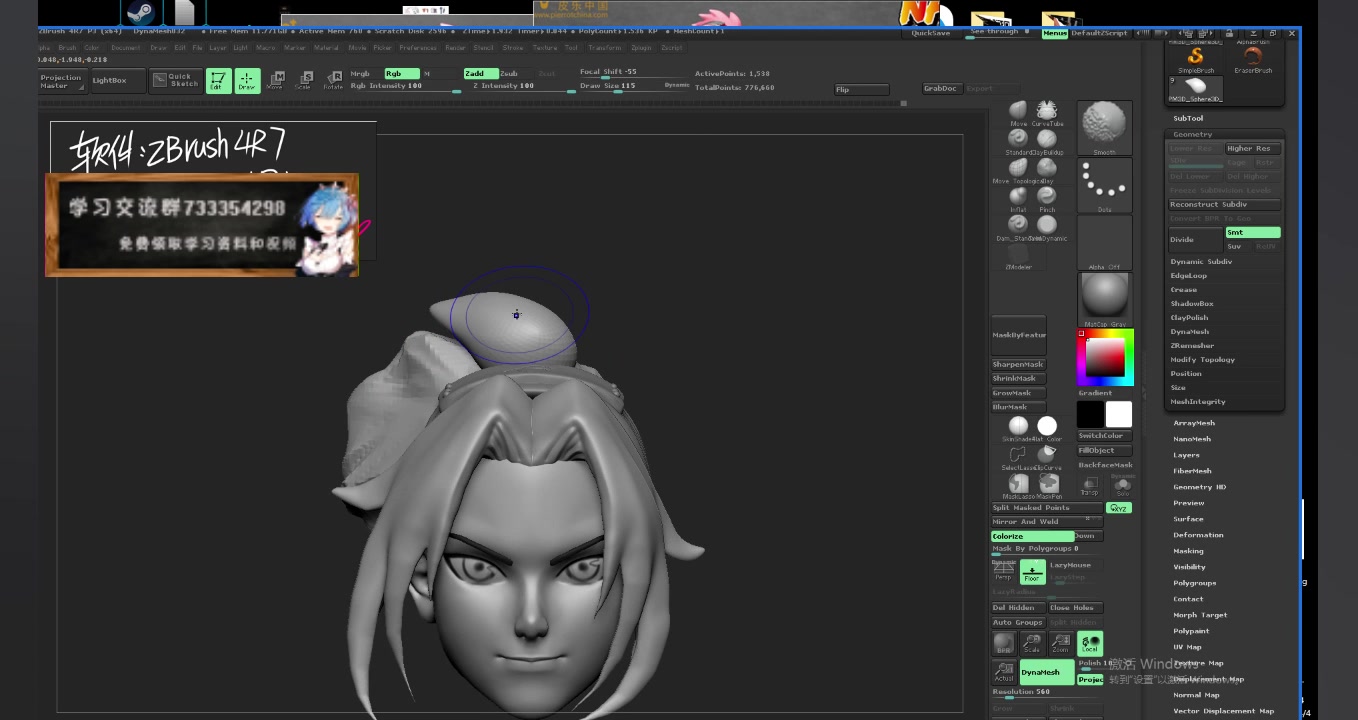The width and height of the screenshot is (1358, 720).
Task: Click the Zoom view icon
Action: click(1060, 644)
